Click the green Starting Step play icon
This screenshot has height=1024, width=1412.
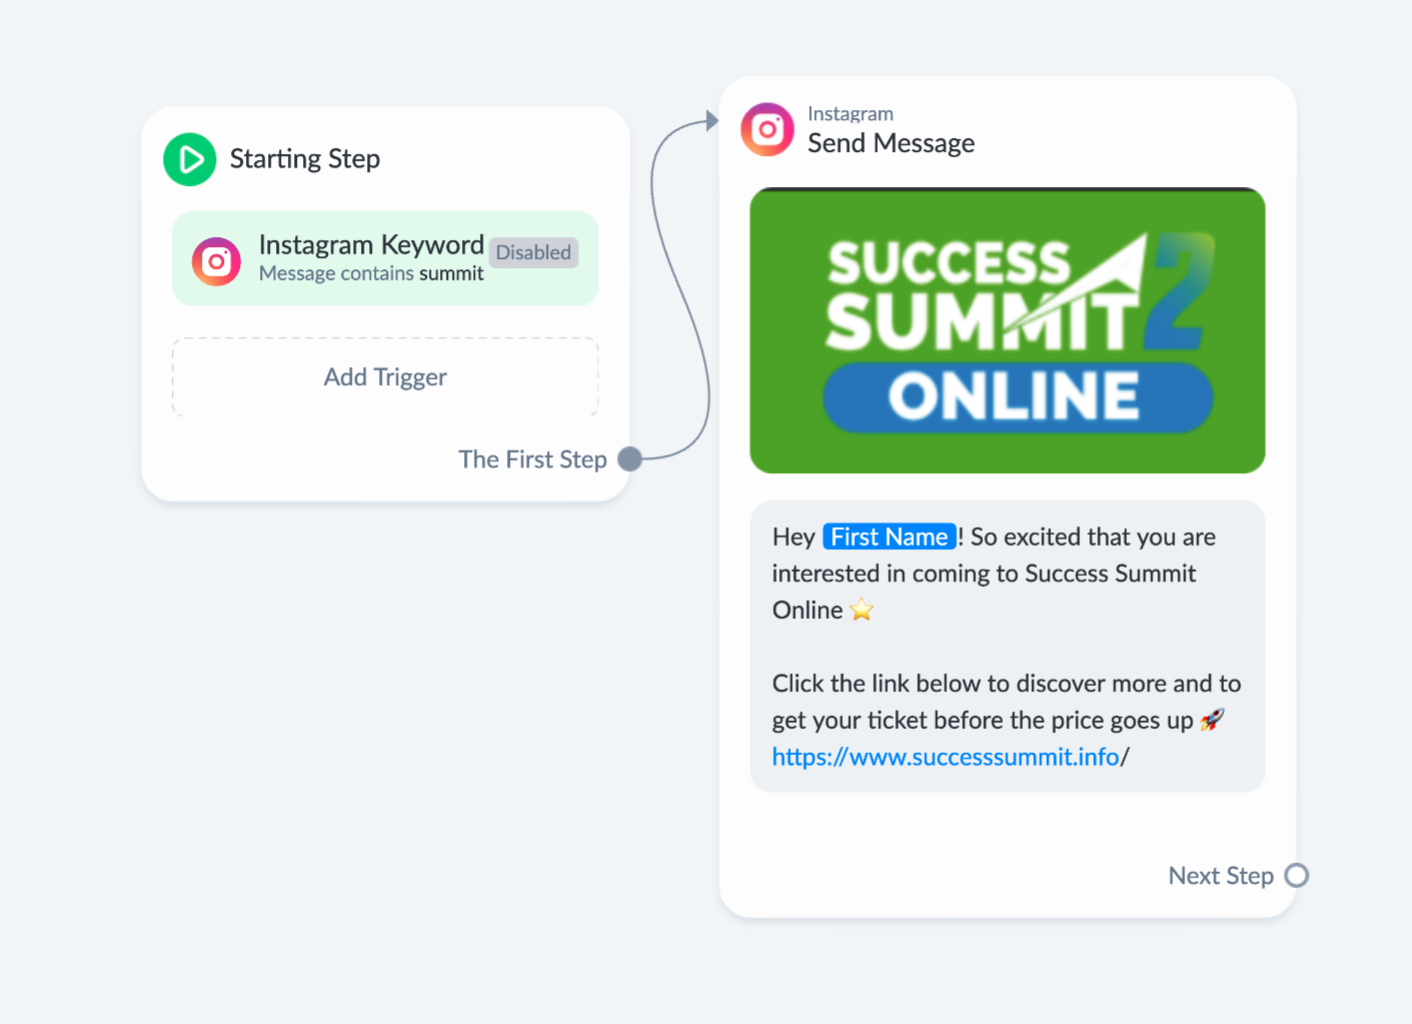click(x=190, y=159)
